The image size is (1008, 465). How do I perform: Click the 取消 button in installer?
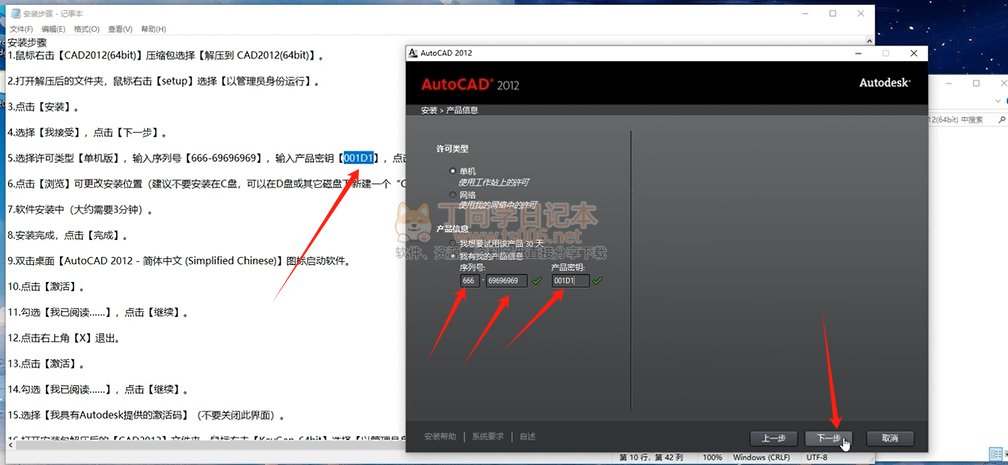coord(890,438)
